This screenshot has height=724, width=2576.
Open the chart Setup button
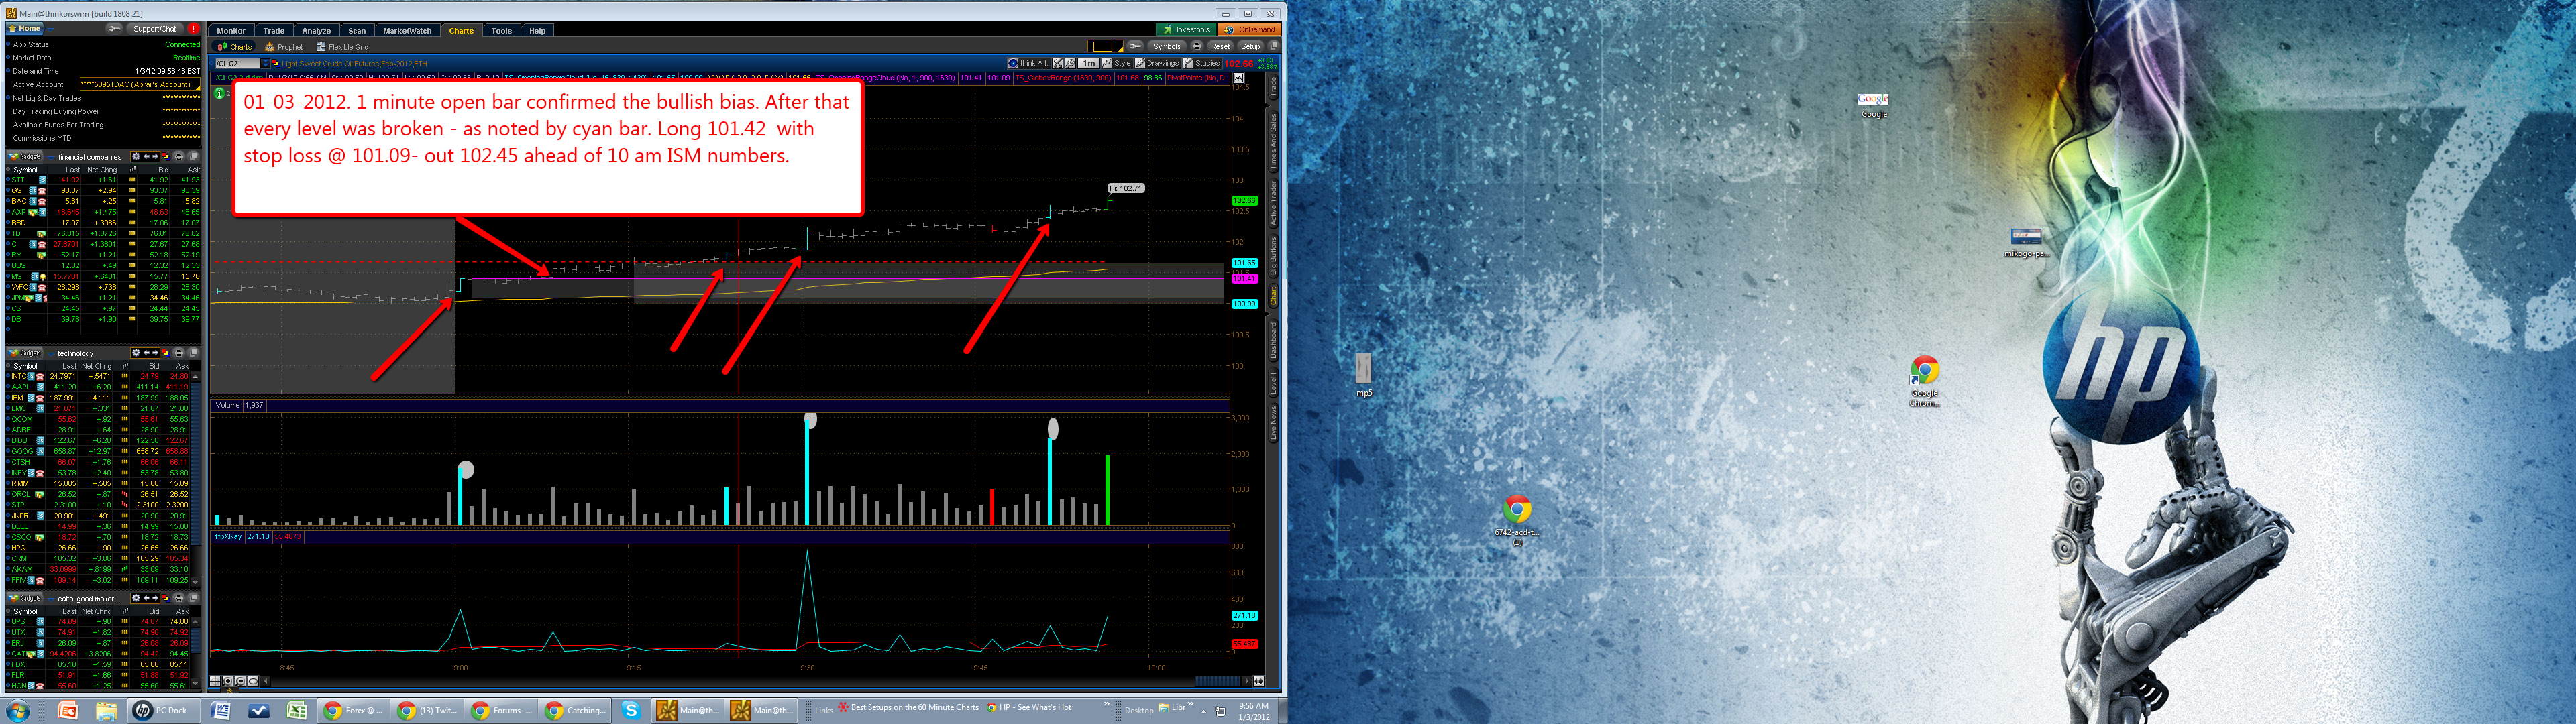coord(1251,46)
